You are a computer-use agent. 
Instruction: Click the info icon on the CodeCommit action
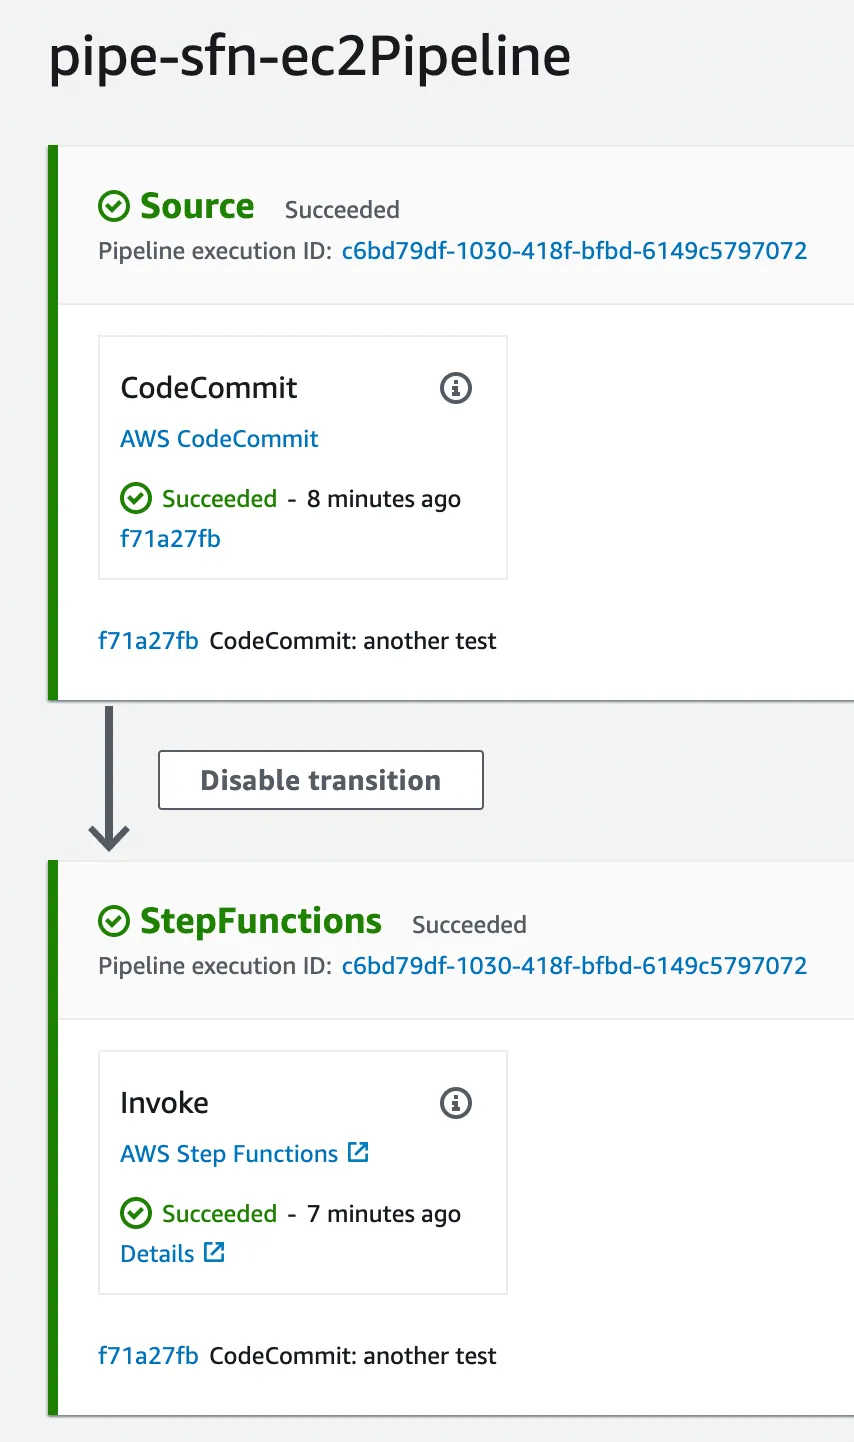pyautogui.click(x=456, y=388)
